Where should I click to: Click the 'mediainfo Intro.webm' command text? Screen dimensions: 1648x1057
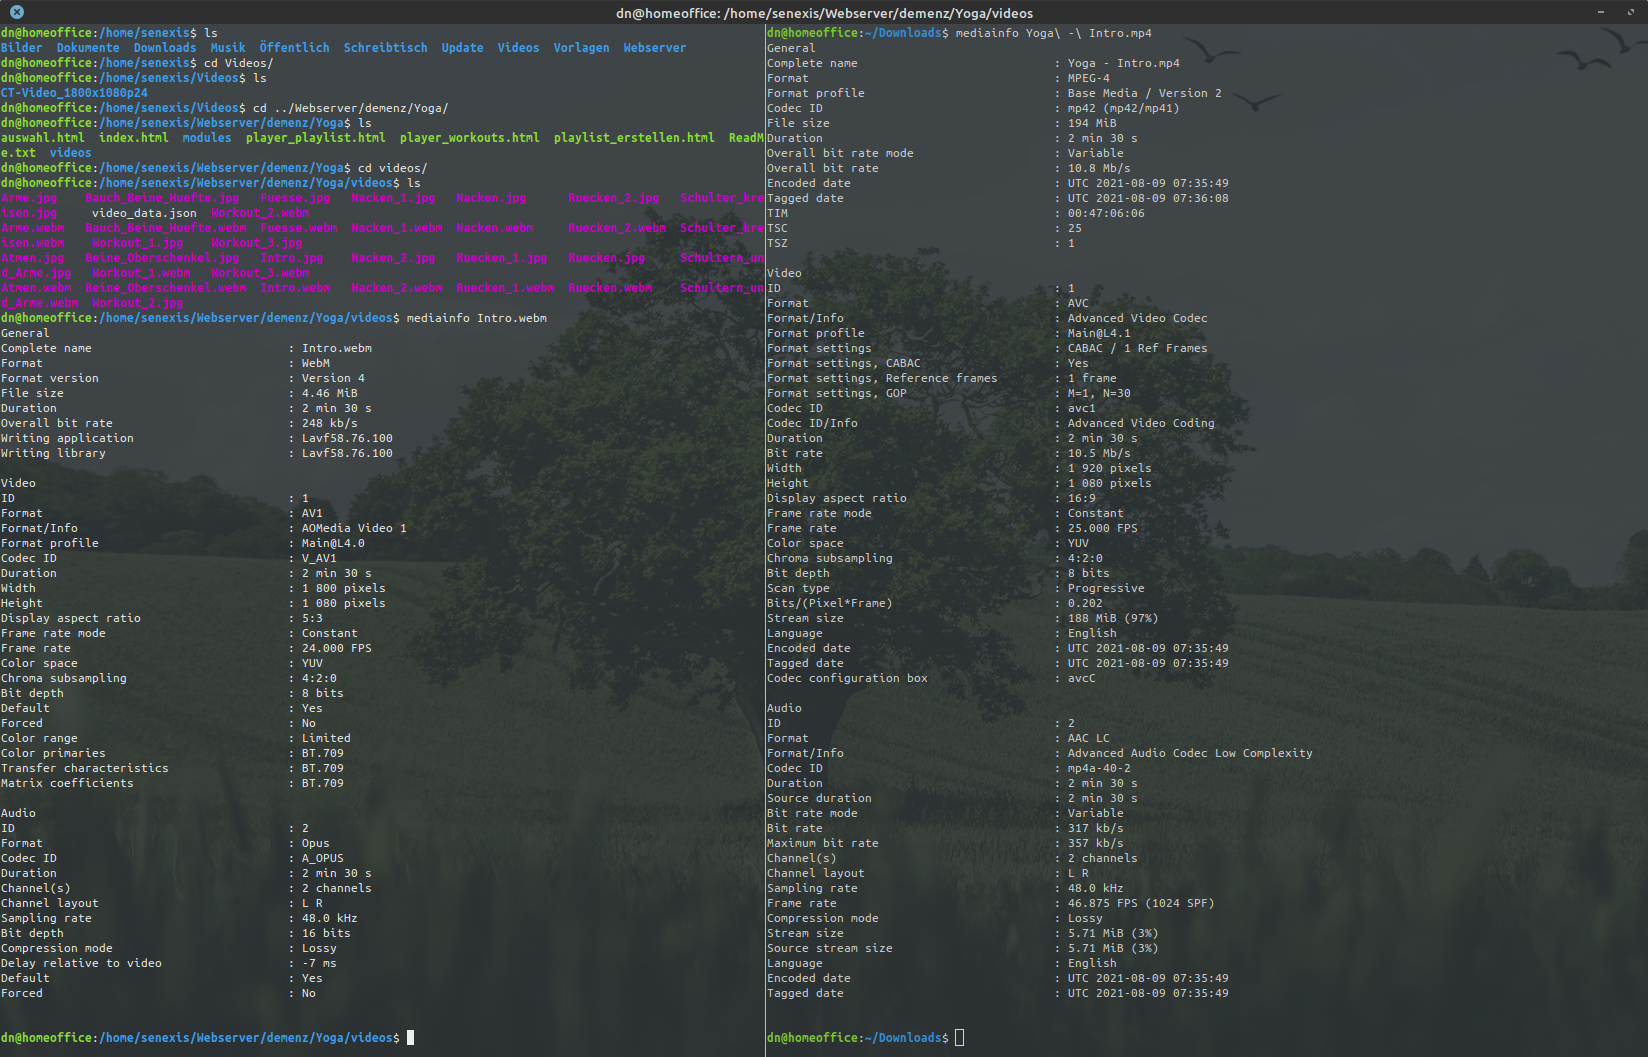476,318
